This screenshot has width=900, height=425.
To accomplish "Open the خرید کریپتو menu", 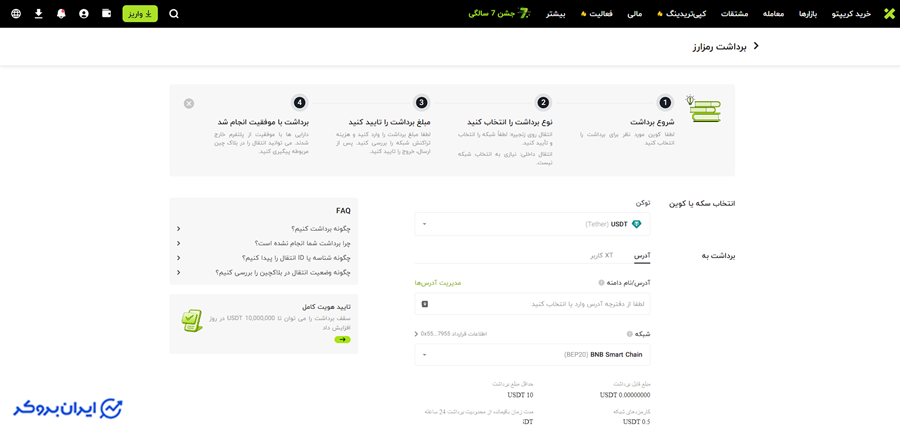I will coord(851,14).
